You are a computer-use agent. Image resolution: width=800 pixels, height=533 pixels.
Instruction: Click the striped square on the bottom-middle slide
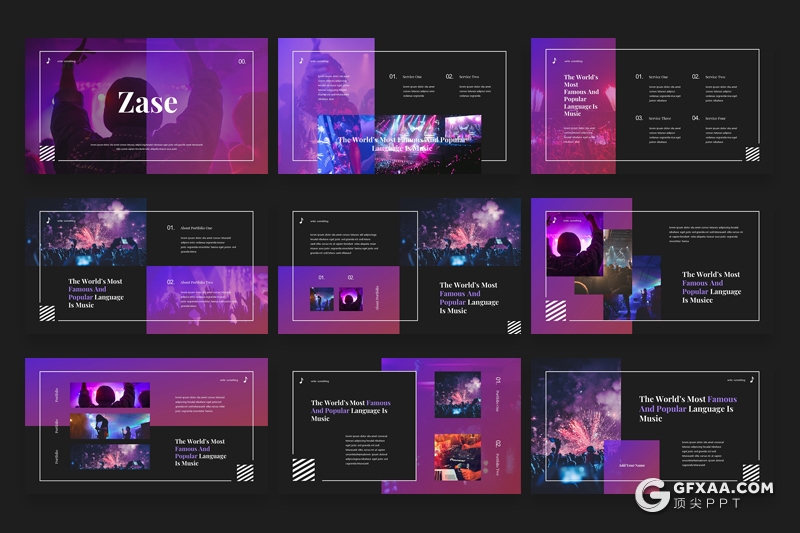coord(303,469)
